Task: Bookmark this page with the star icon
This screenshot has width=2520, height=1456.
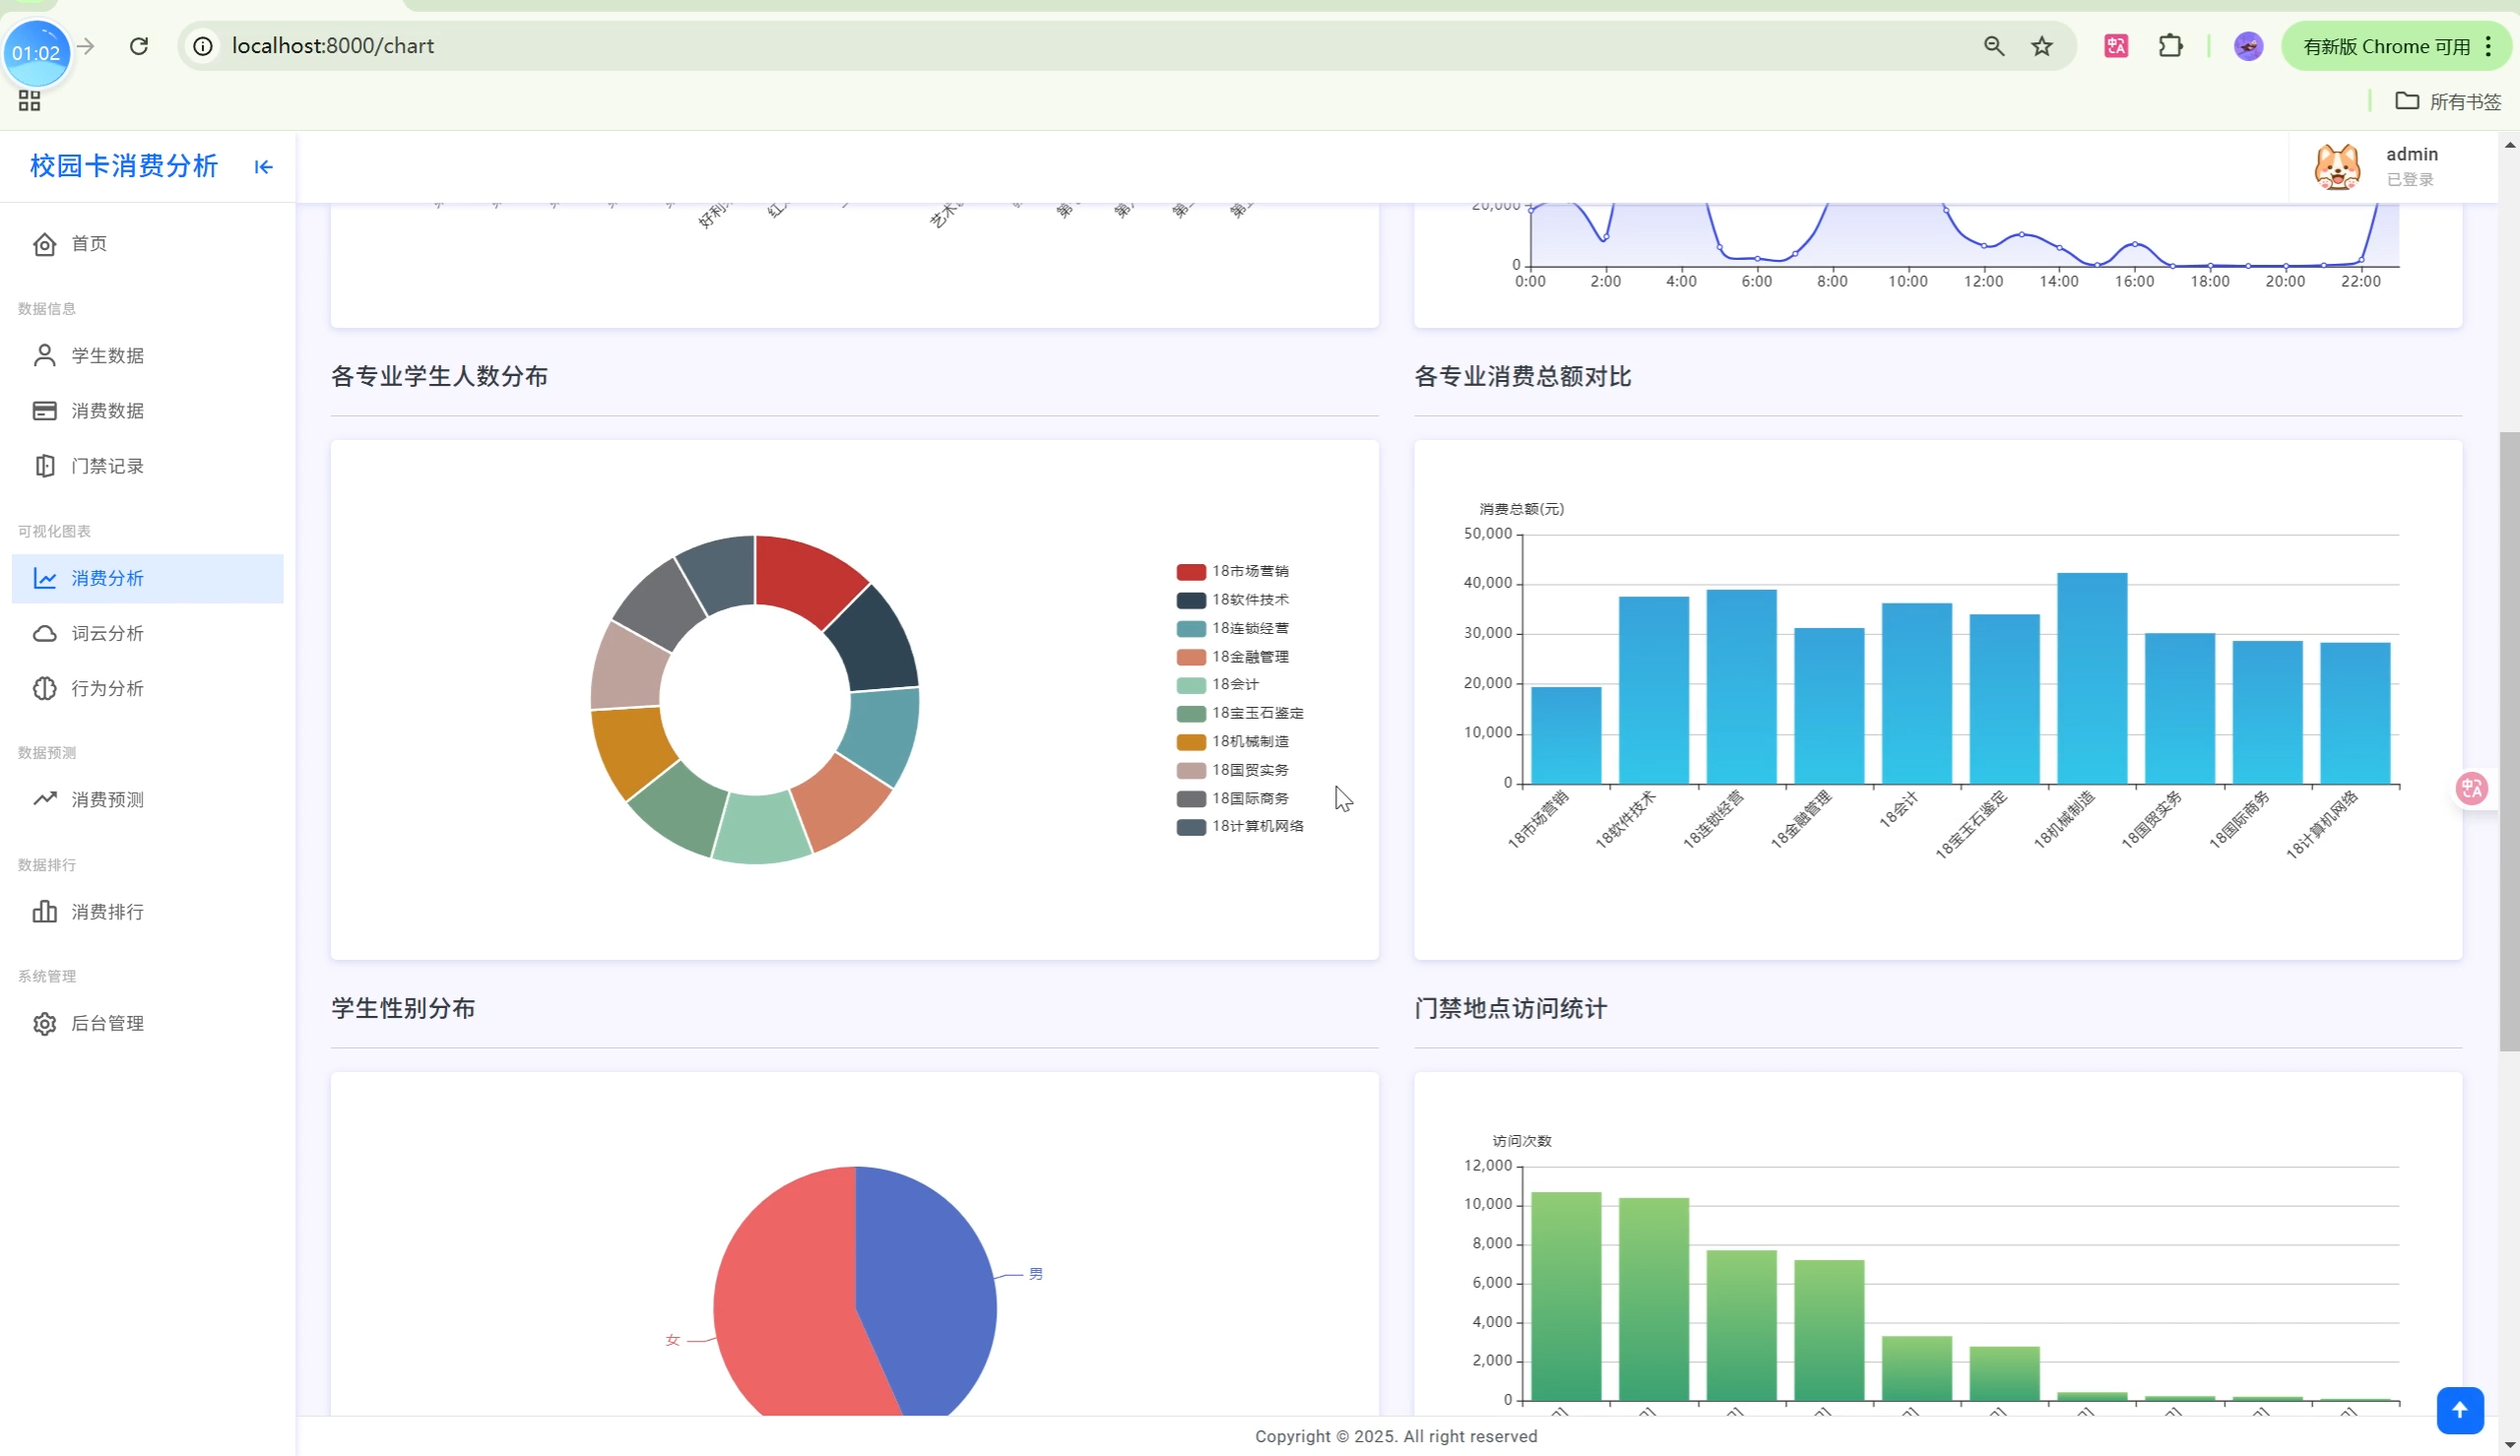Action: (x=2042, y=46)
